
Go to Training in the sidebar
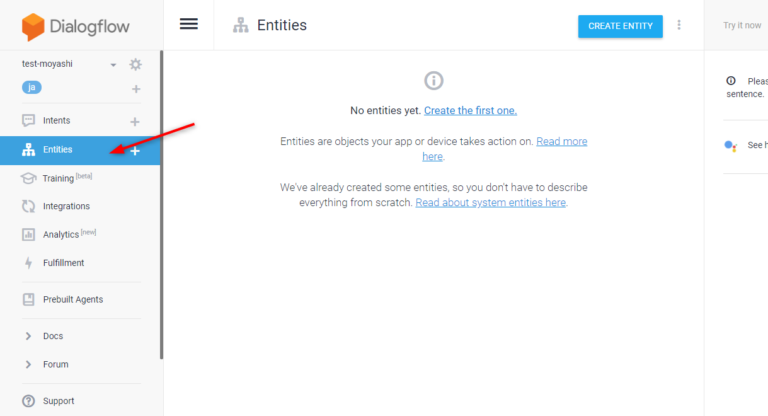click(58, 178)
